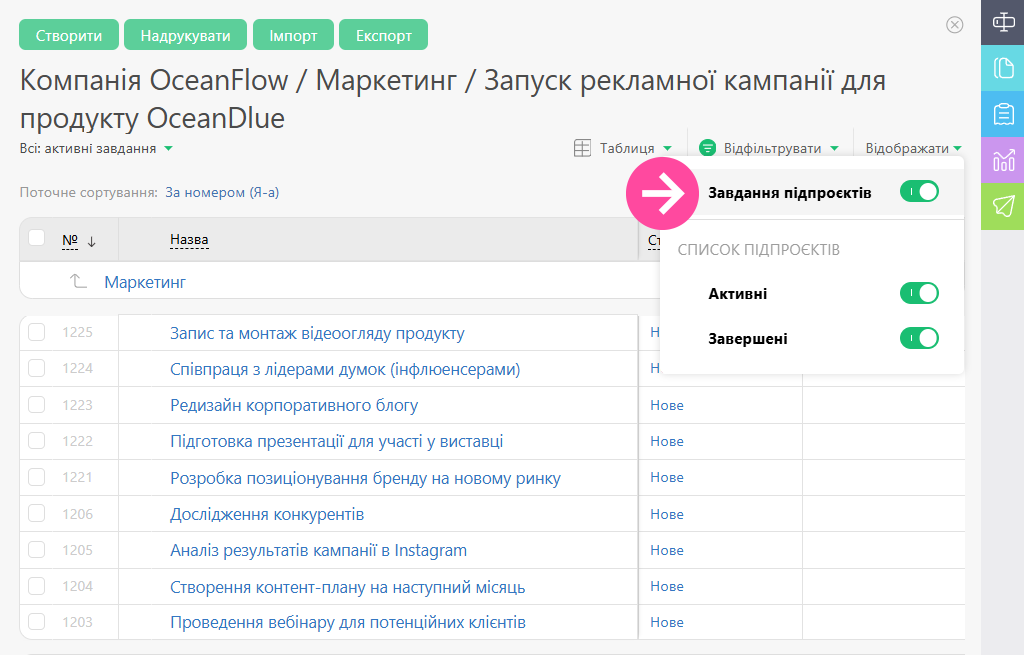Click the Створити button
1024x655 pixels.
point(69,35)
